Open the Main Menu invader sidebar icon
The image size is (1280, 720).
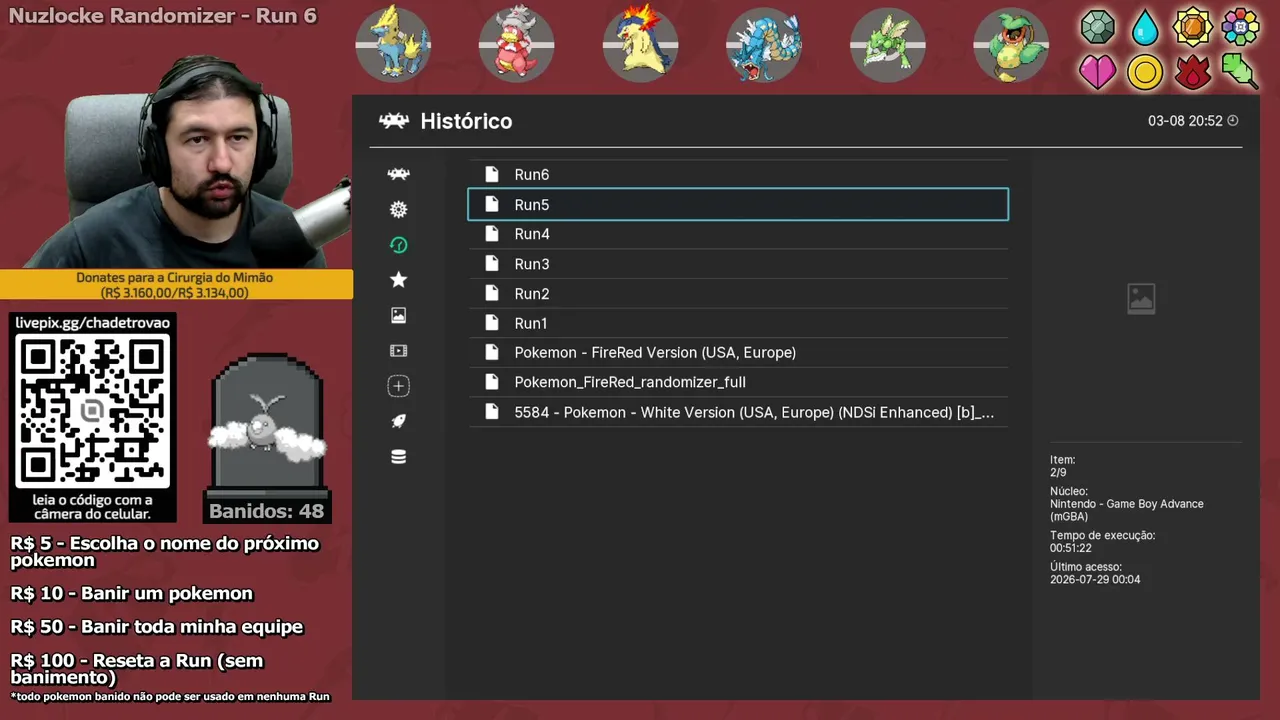(x=398, y=174)
